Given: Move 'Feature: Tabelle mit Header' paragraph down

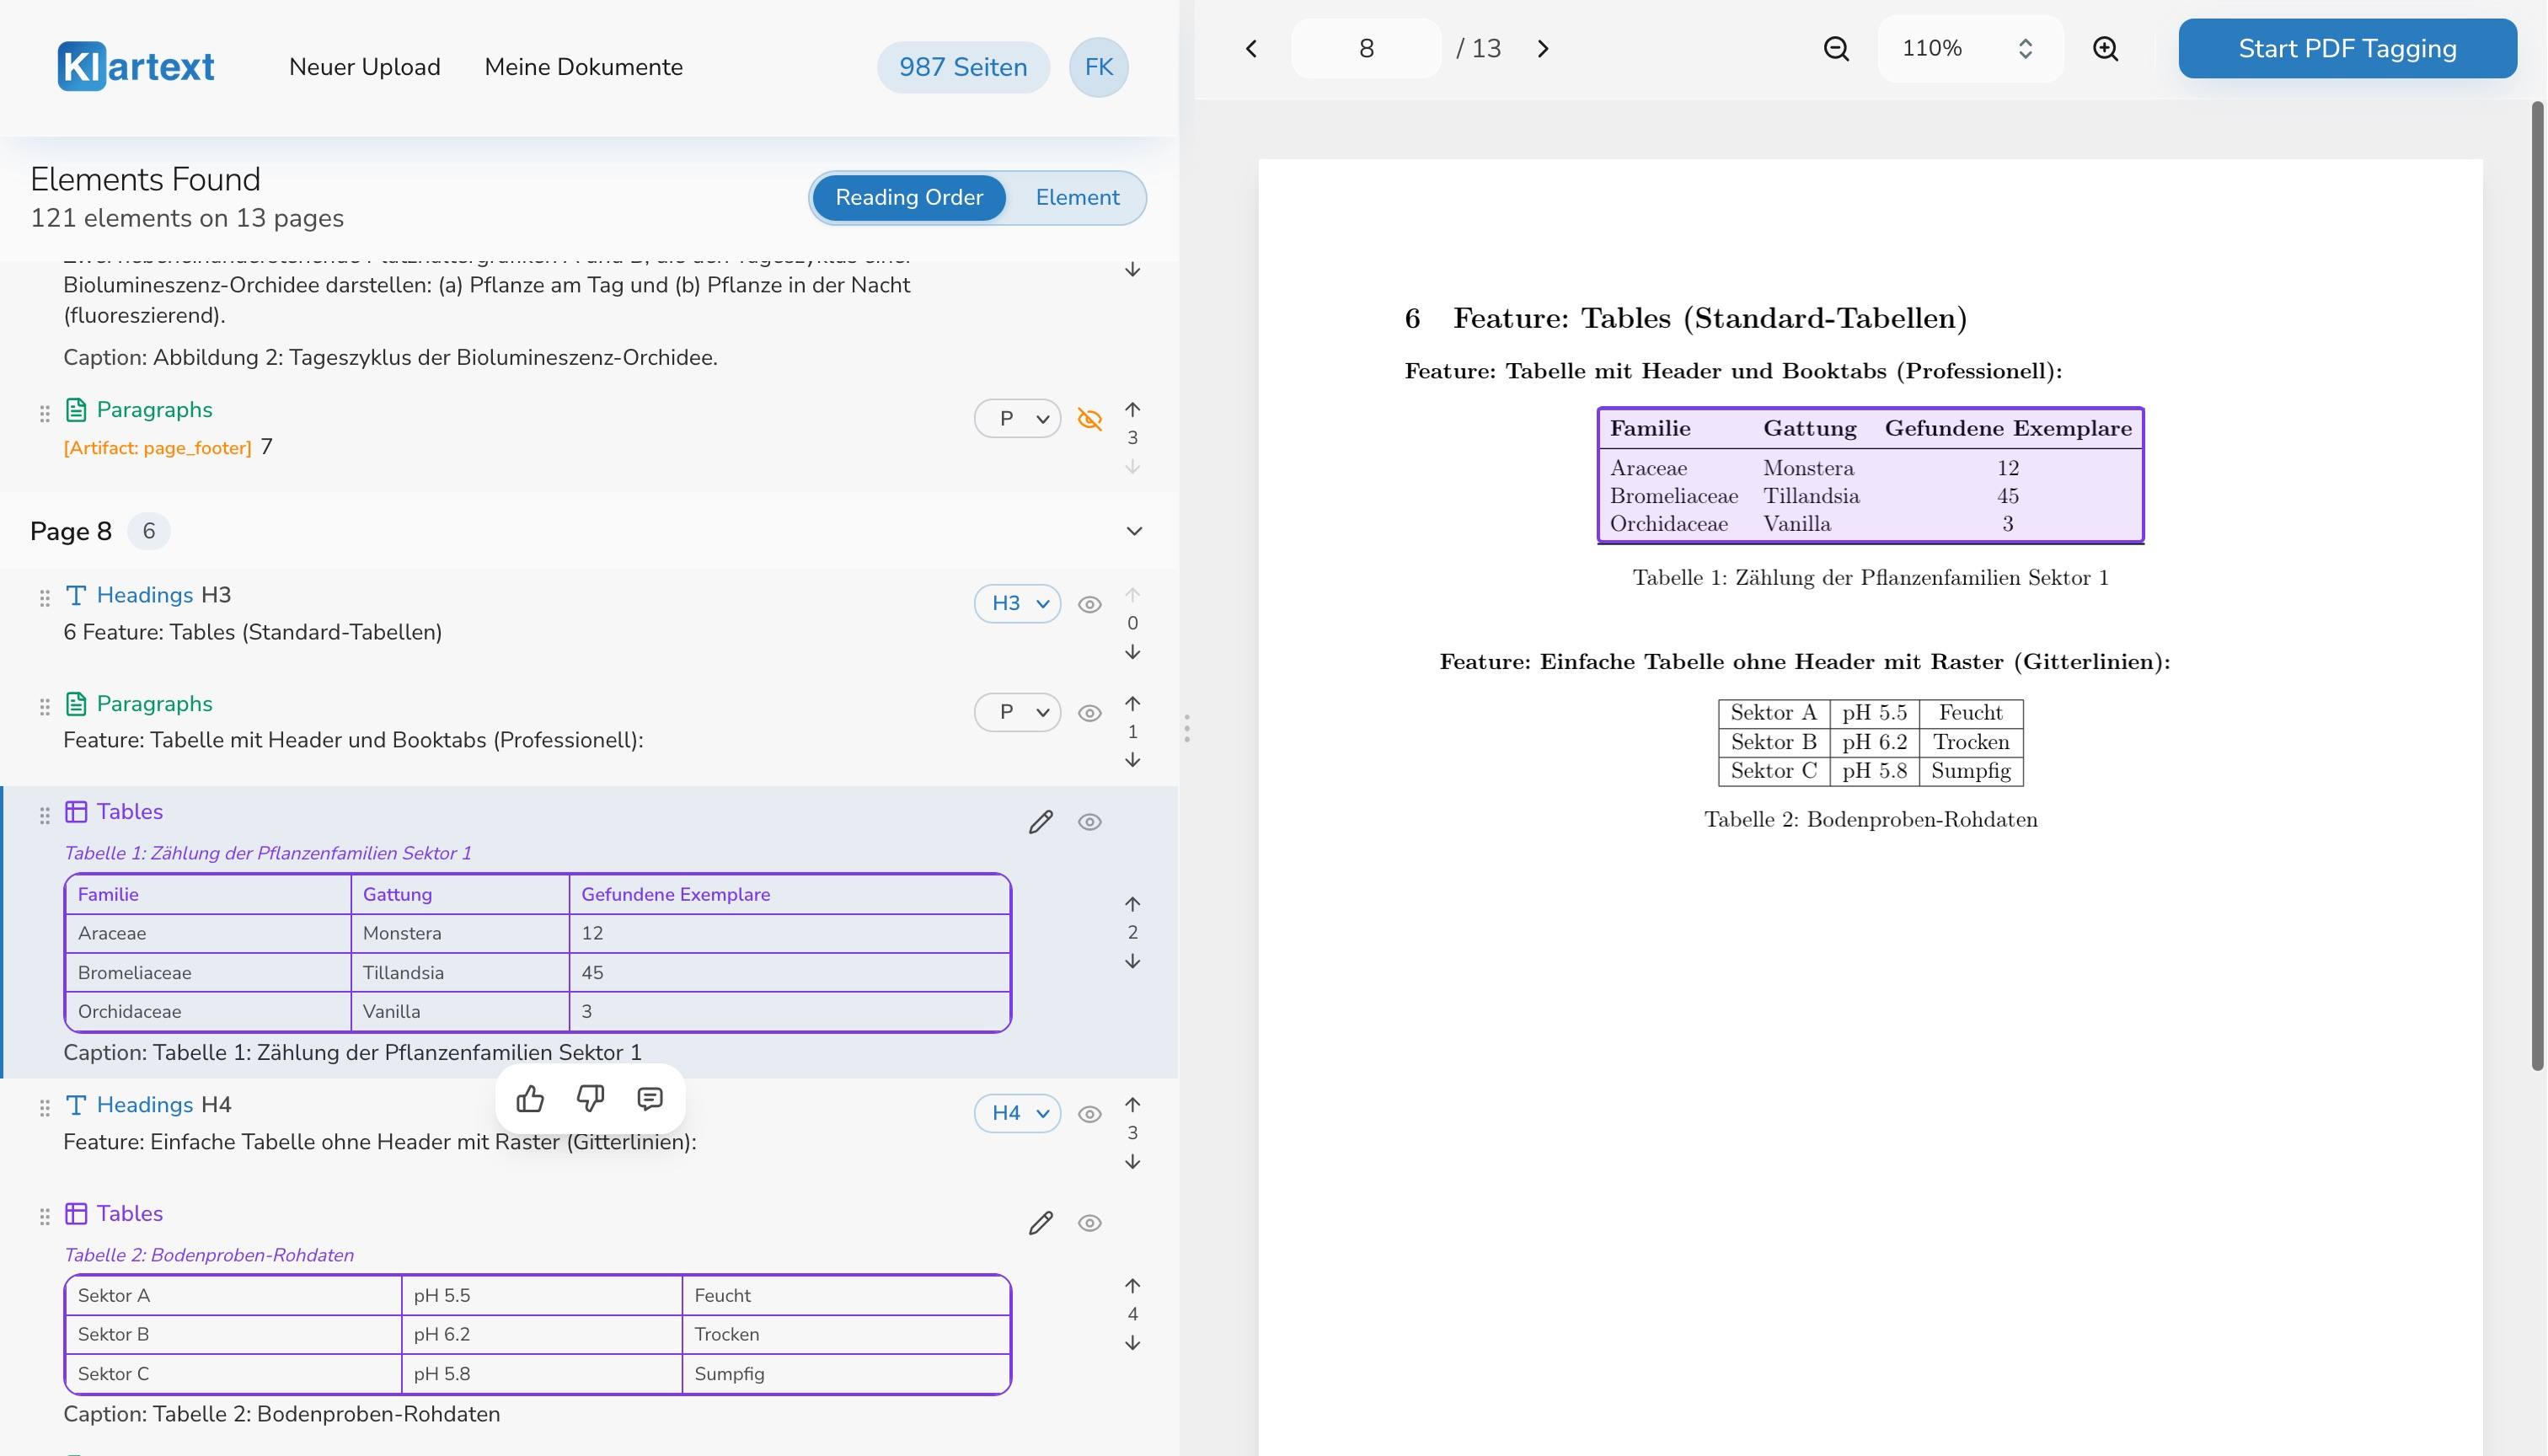Looking at the screenshot, I should point(1132,760).
